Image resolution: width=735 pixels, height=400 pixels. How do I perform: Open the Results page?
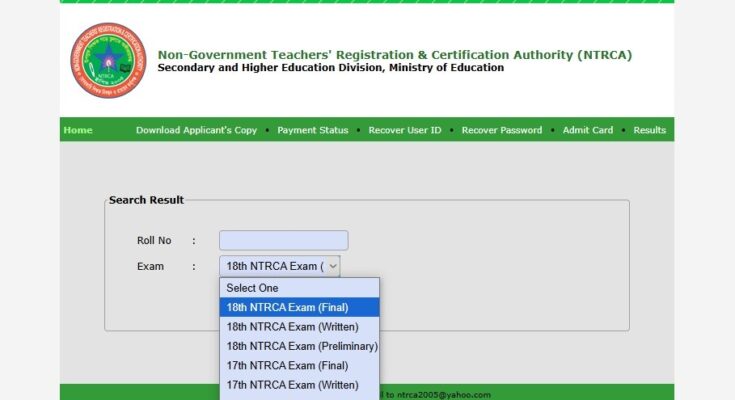coord(650,130)
